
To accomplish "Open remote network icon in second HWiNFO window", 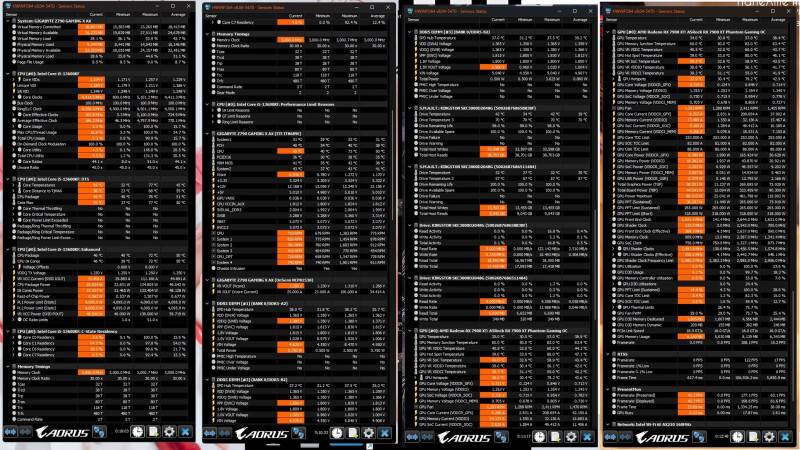I will [299, 434].
